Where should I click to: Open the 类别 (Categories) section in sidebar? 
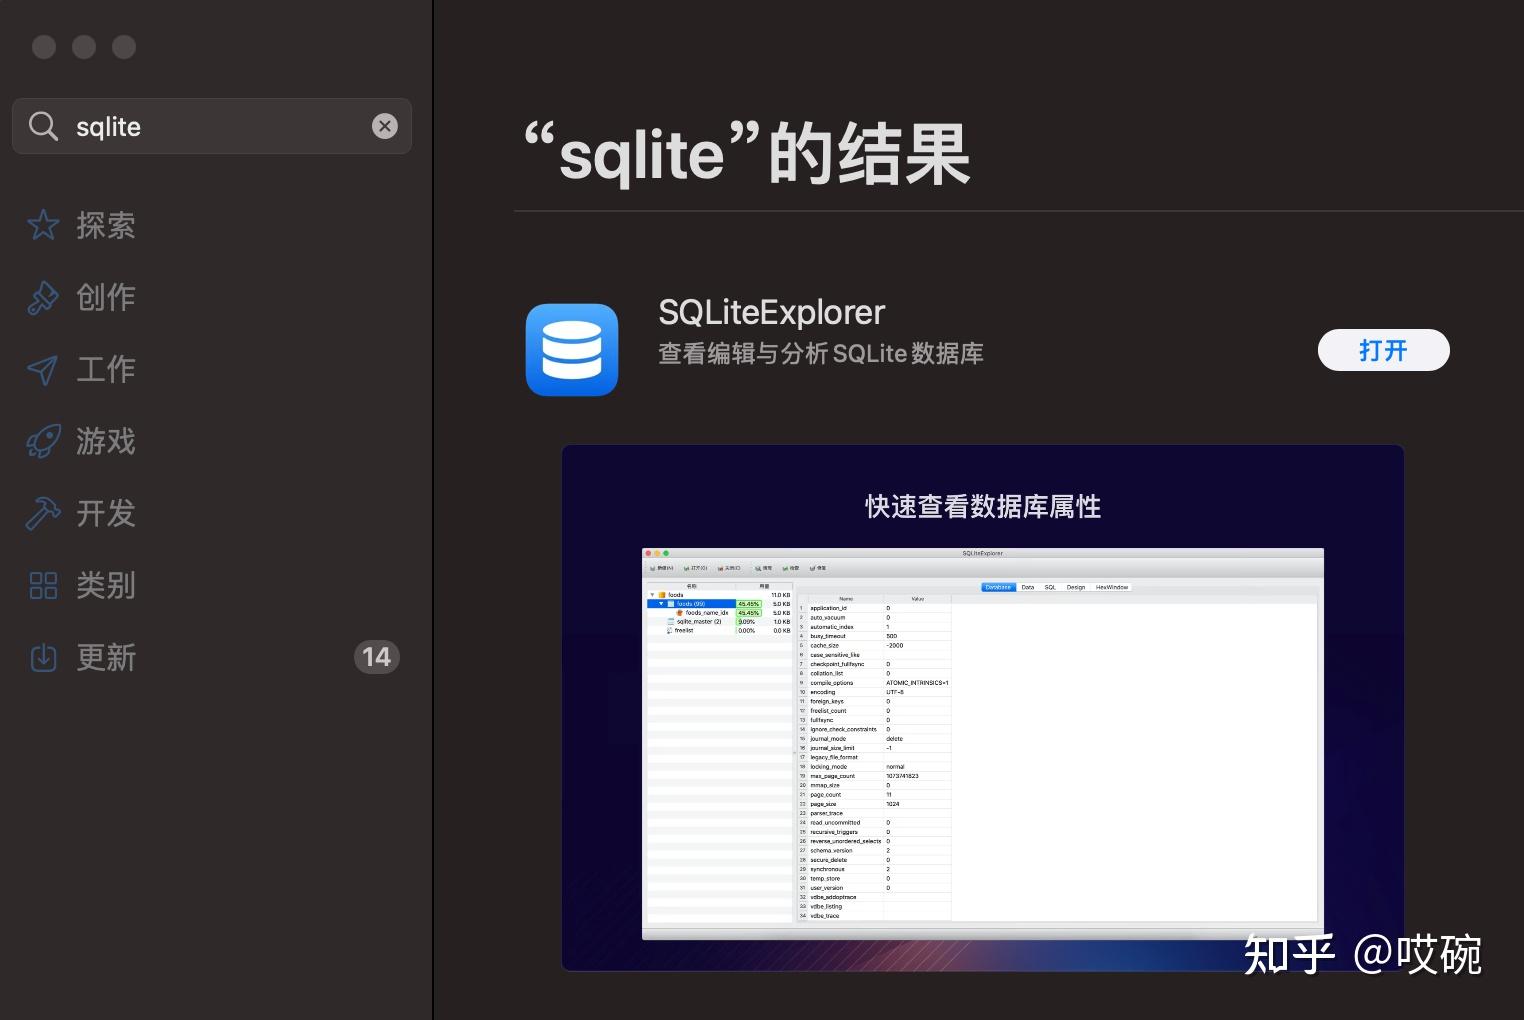[x=106, y=585]
